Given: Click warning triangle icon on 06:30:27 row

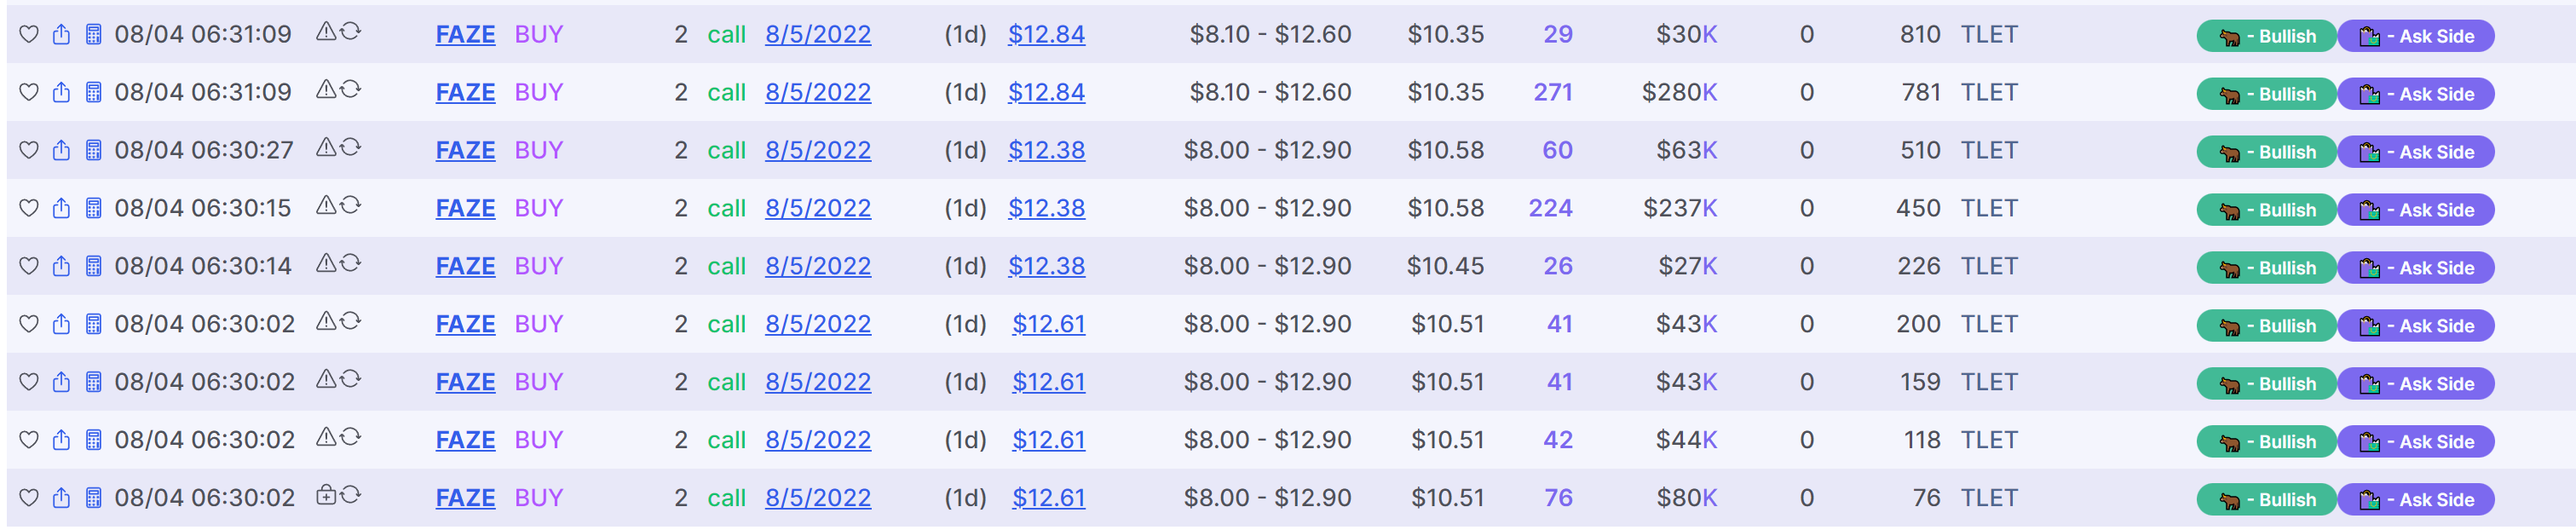Looking at the screenshot, I should click(326, 147).
